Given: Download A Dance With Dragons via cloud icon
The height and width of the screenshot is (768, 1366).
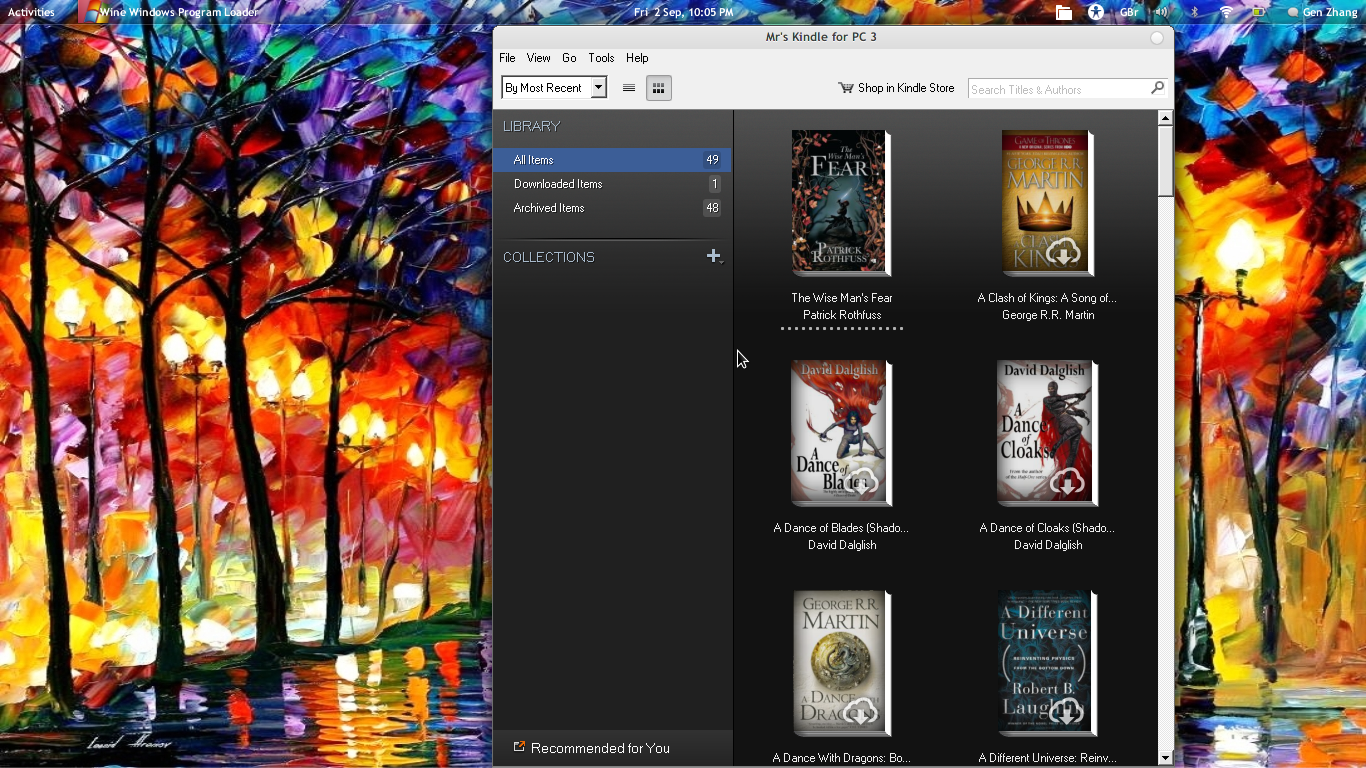Looking at the screenshot, I should pyautogui.click(x=861, y=713).
